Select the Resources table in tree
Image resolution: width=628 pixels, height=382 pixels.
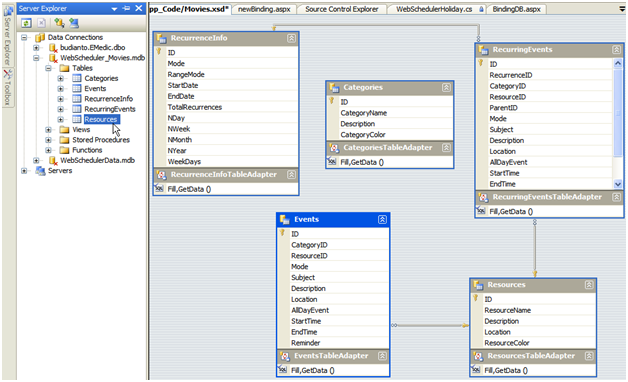click(x=101, y=119)
